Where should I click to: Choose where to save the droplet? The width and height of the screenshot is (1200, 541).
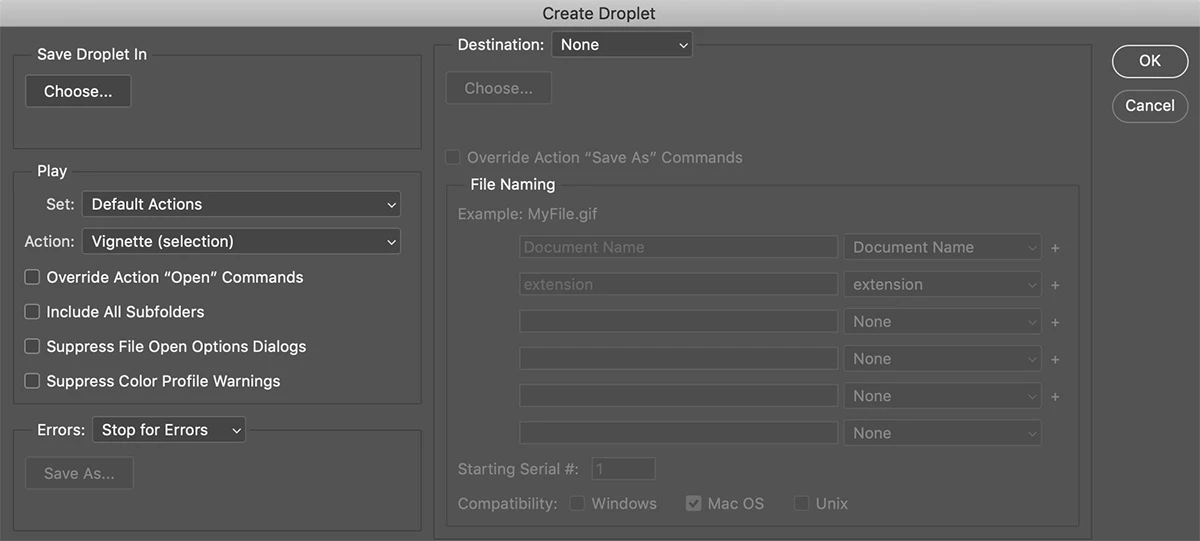coord(78,91)
